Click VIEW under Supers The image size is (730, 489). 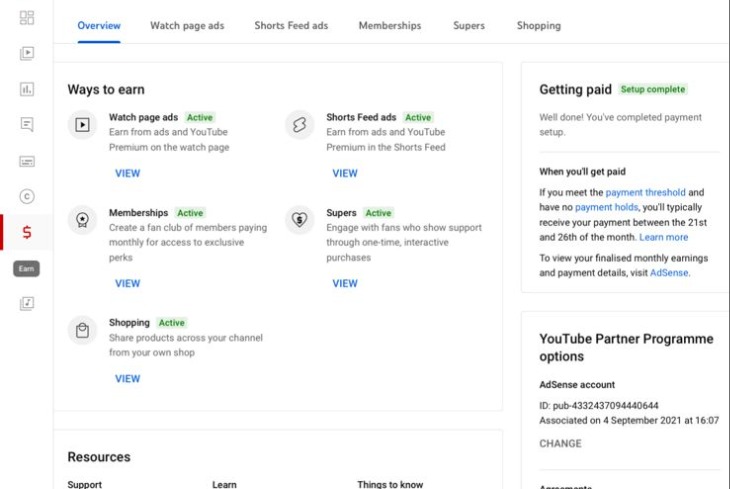pos(345,283)
